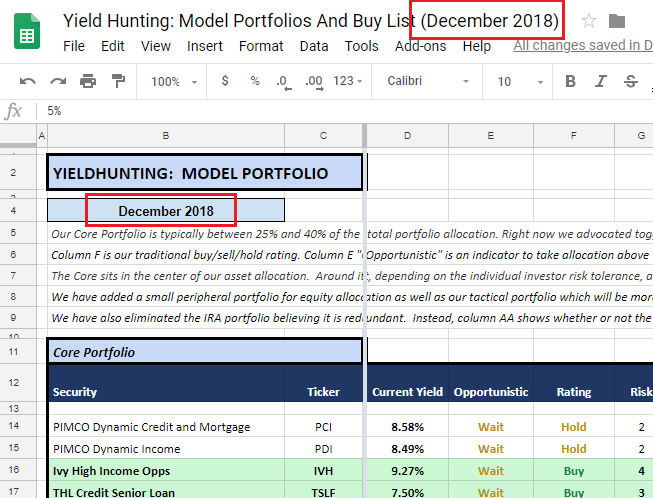Image resolution: width=653 pixels, height=498 pixels.
Task: Open the View menu
Action: click(155, 46)
